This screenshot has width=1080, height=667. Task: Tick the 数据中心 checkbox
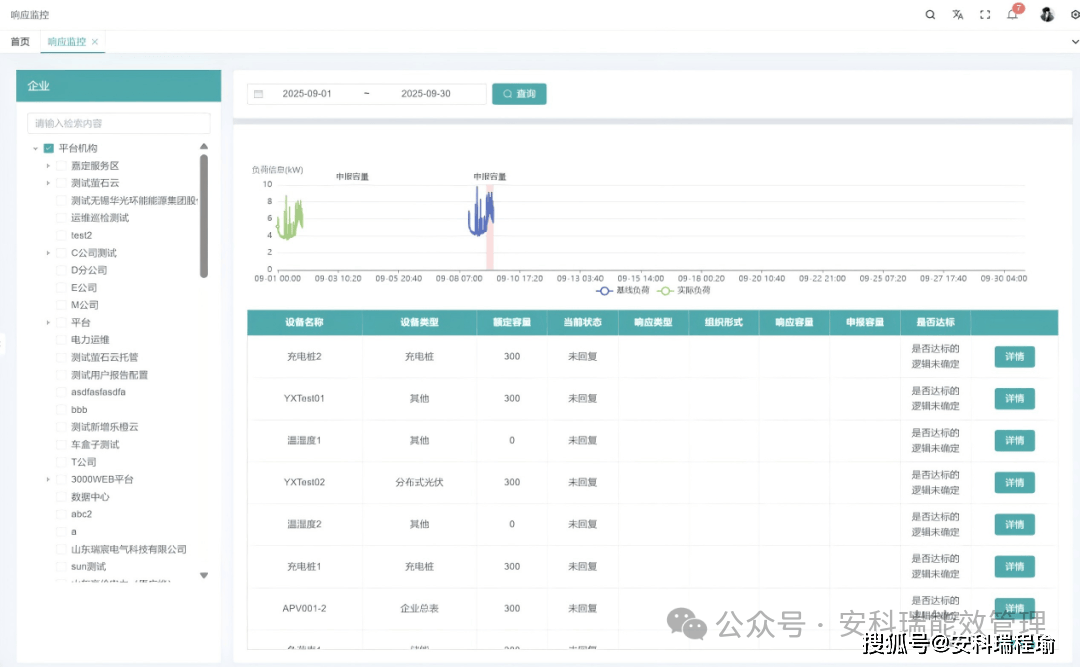61,497
